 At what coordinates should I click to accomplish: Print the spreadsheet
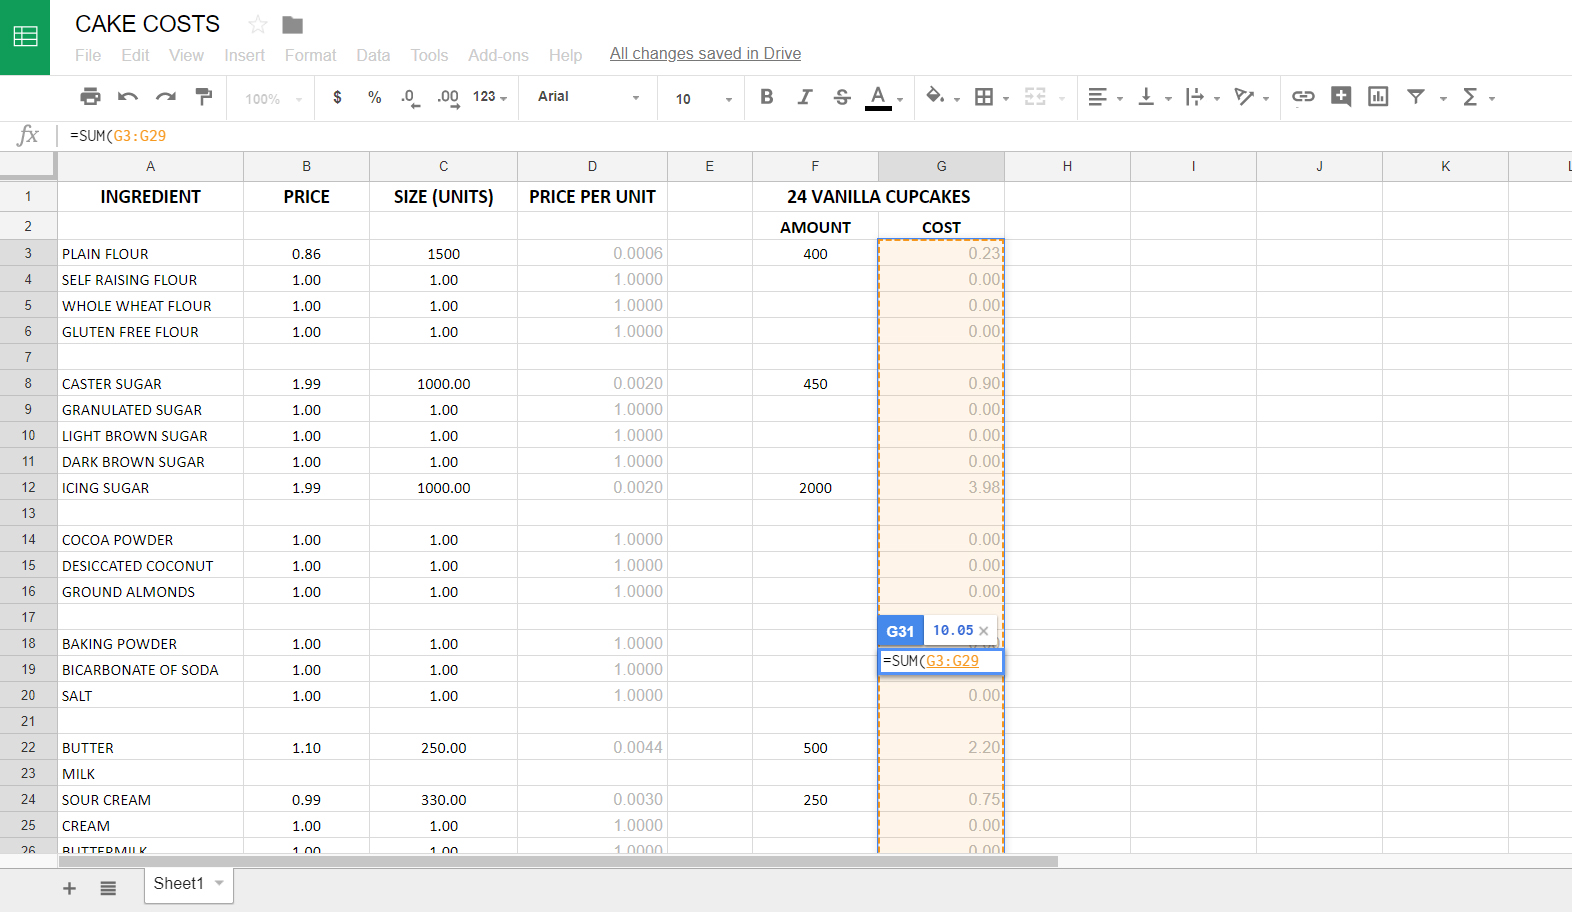[90, 97]
